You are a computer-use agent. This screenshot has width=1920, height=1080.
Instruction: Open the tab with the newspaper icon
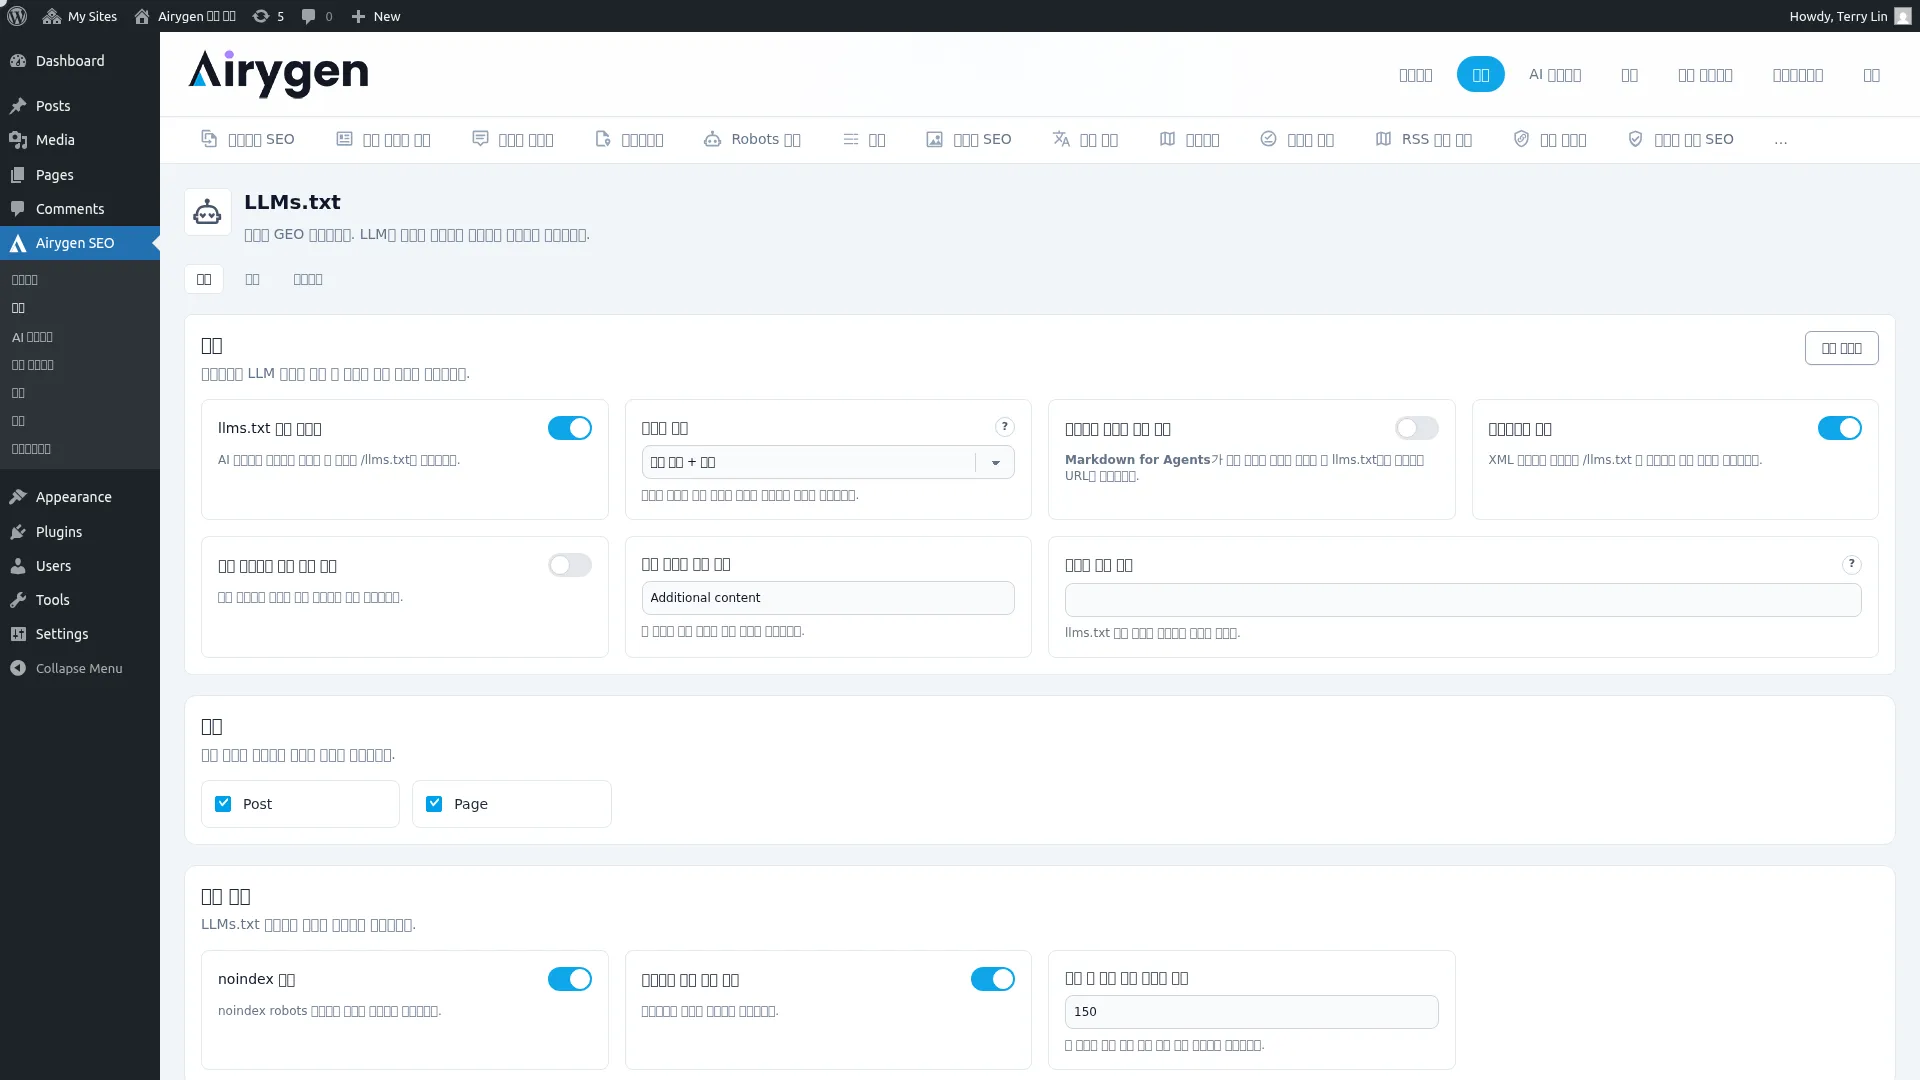(383, 139)
